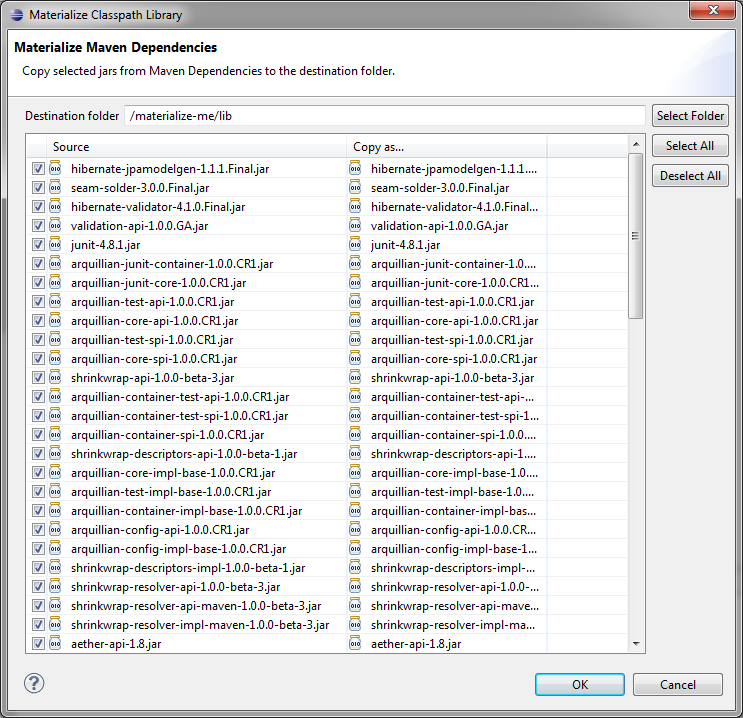Click Copy as jar icon for arquillian-config-api
The width and height of the screenshot is (743, 718).
click(355, 529)
